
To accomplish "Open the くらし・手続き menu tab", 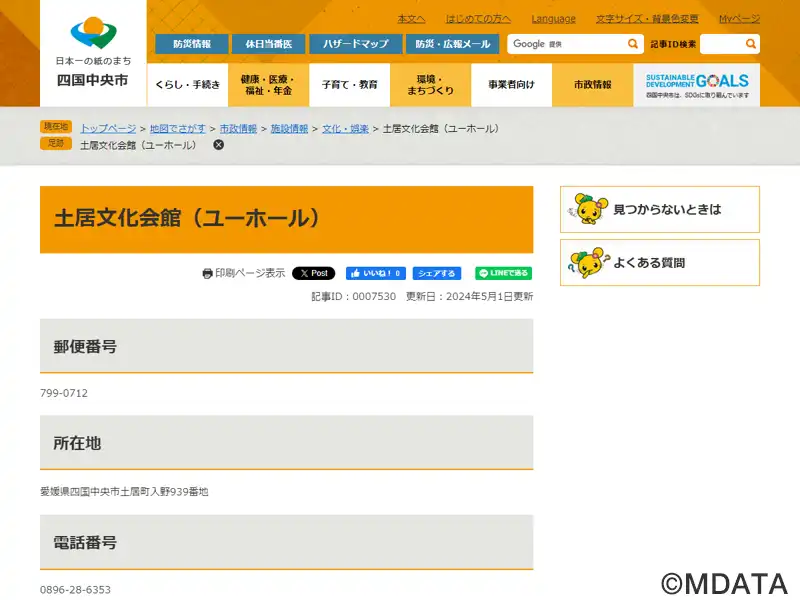I will click(187, 85).
